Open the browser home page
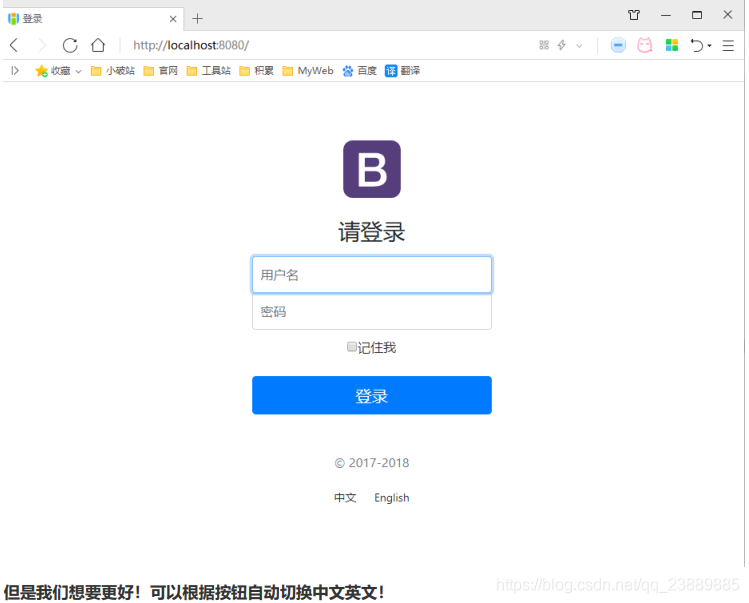The height and width of the screenshot is (603, 749). click(98, 45)
